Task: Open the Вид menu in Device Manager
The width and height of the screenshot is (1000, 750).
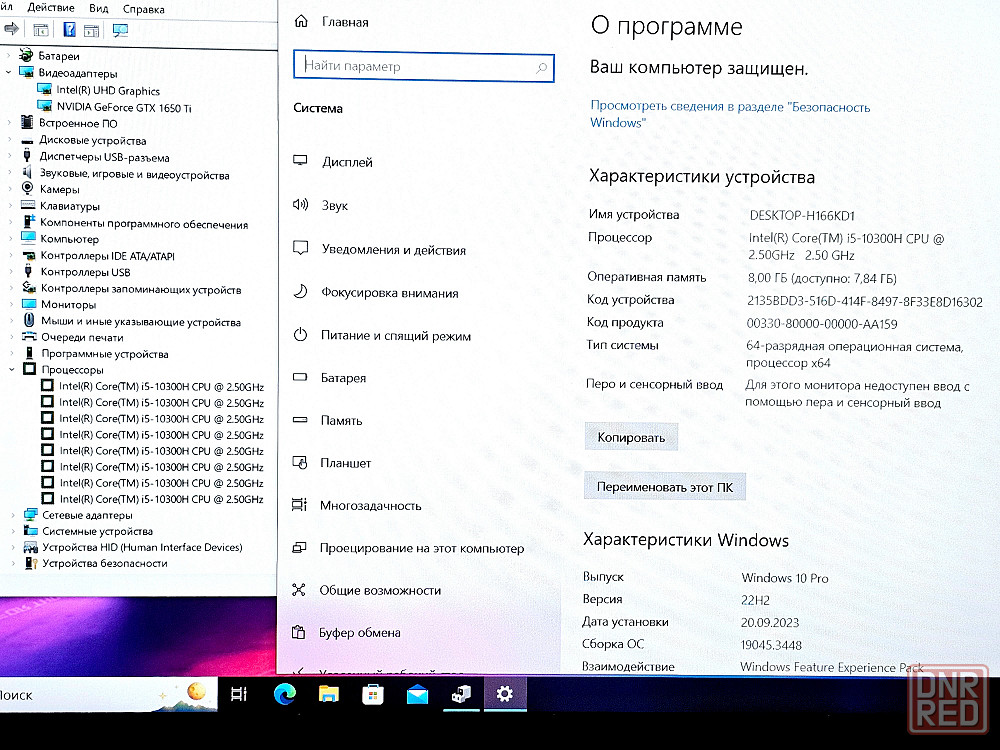Action: click(x=98, y=8)
